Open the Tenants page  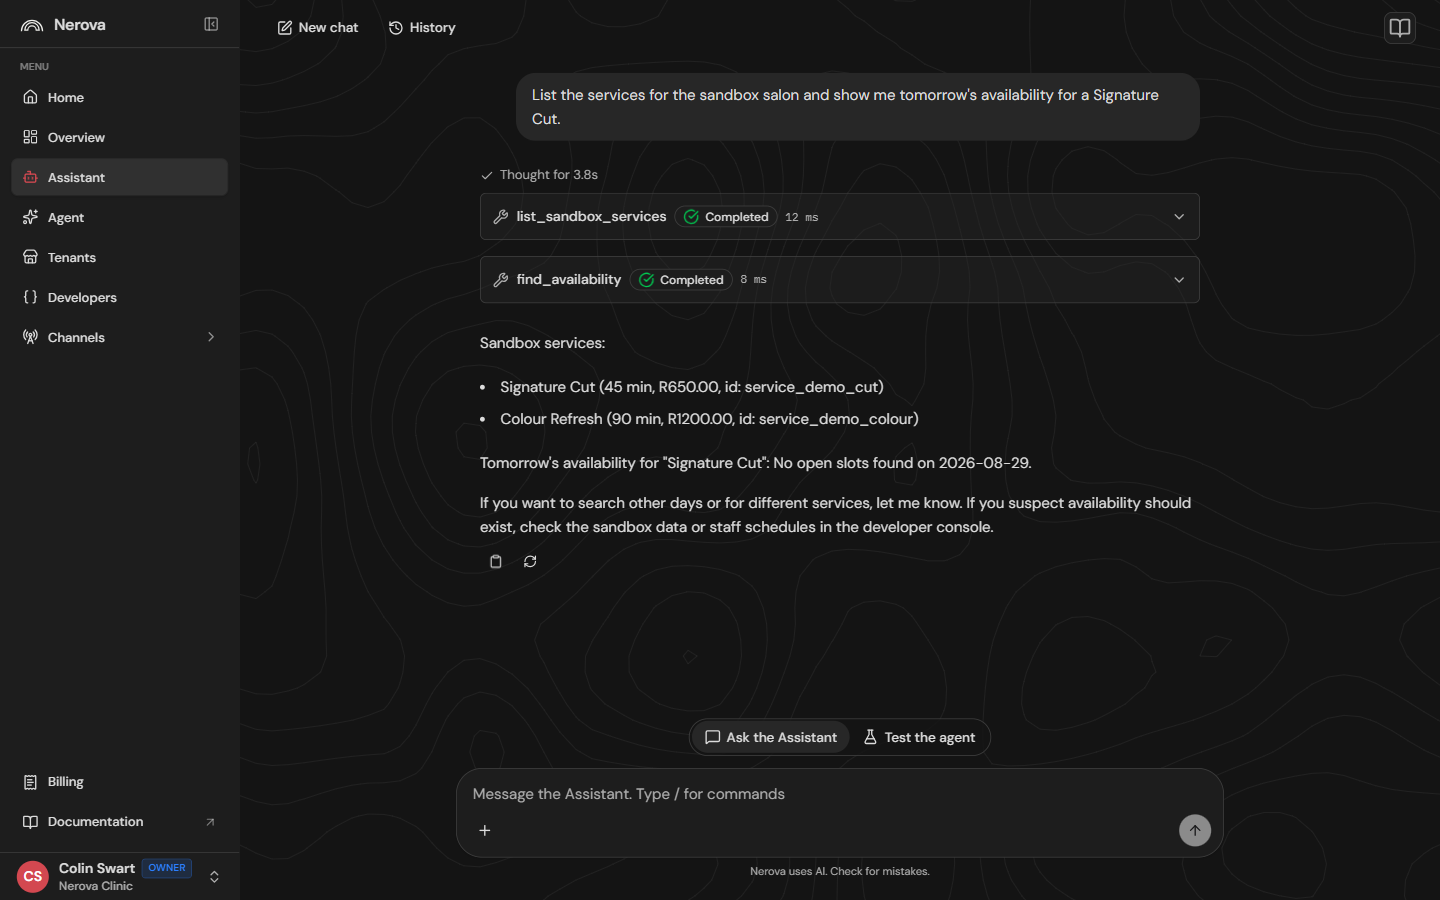[120, 257]
